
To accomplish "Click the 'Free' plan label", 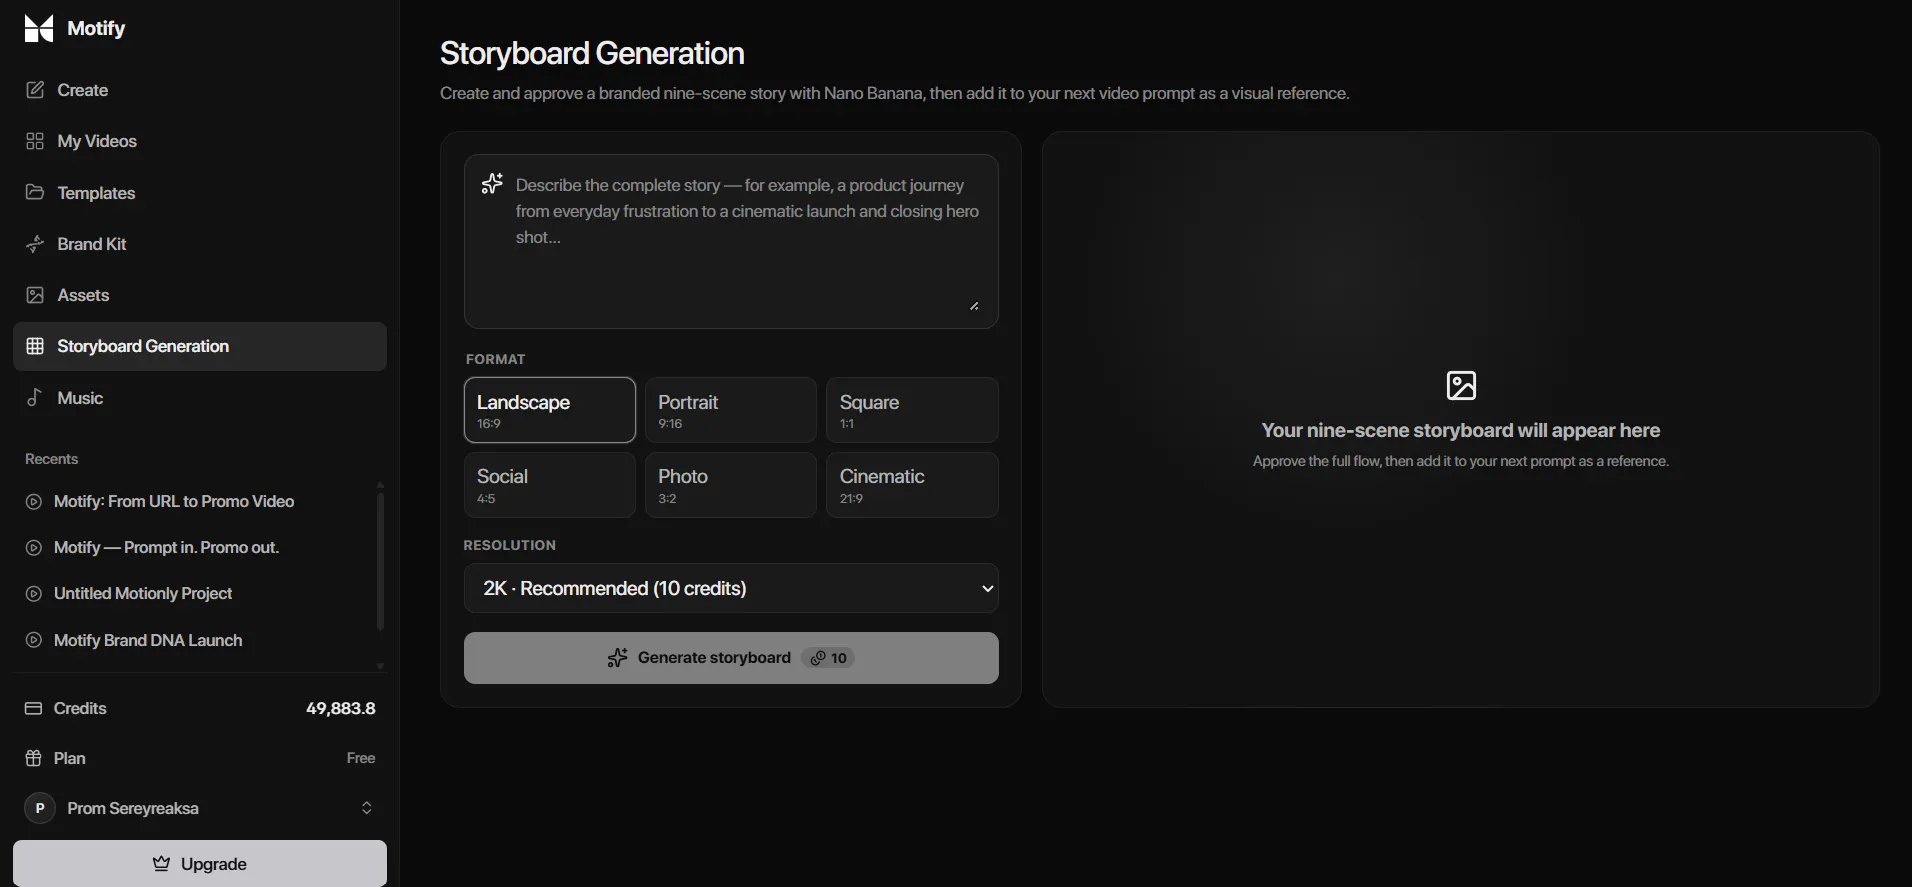I will [361, 758].
